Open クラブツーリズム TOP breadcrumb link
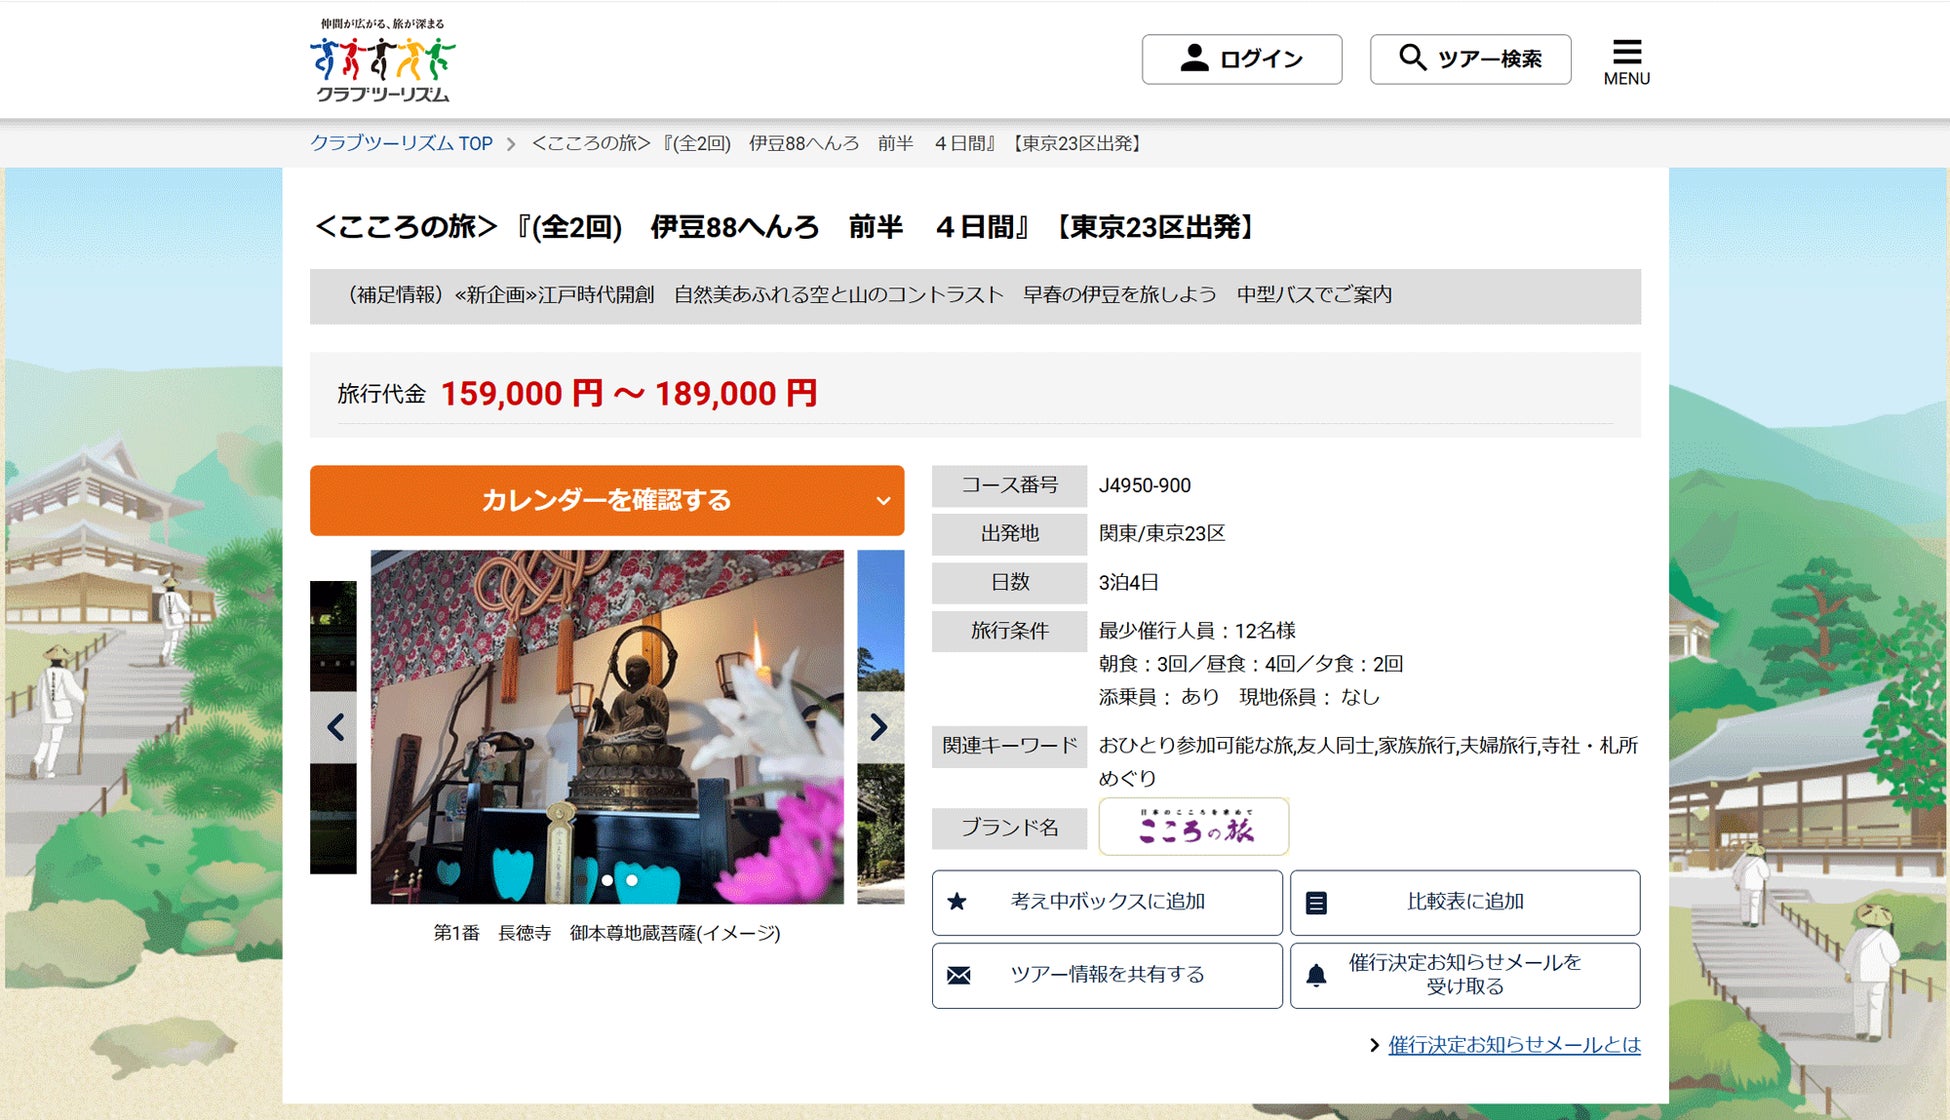This screenshot has height=1120, width=1950. [x=401, y=143]
